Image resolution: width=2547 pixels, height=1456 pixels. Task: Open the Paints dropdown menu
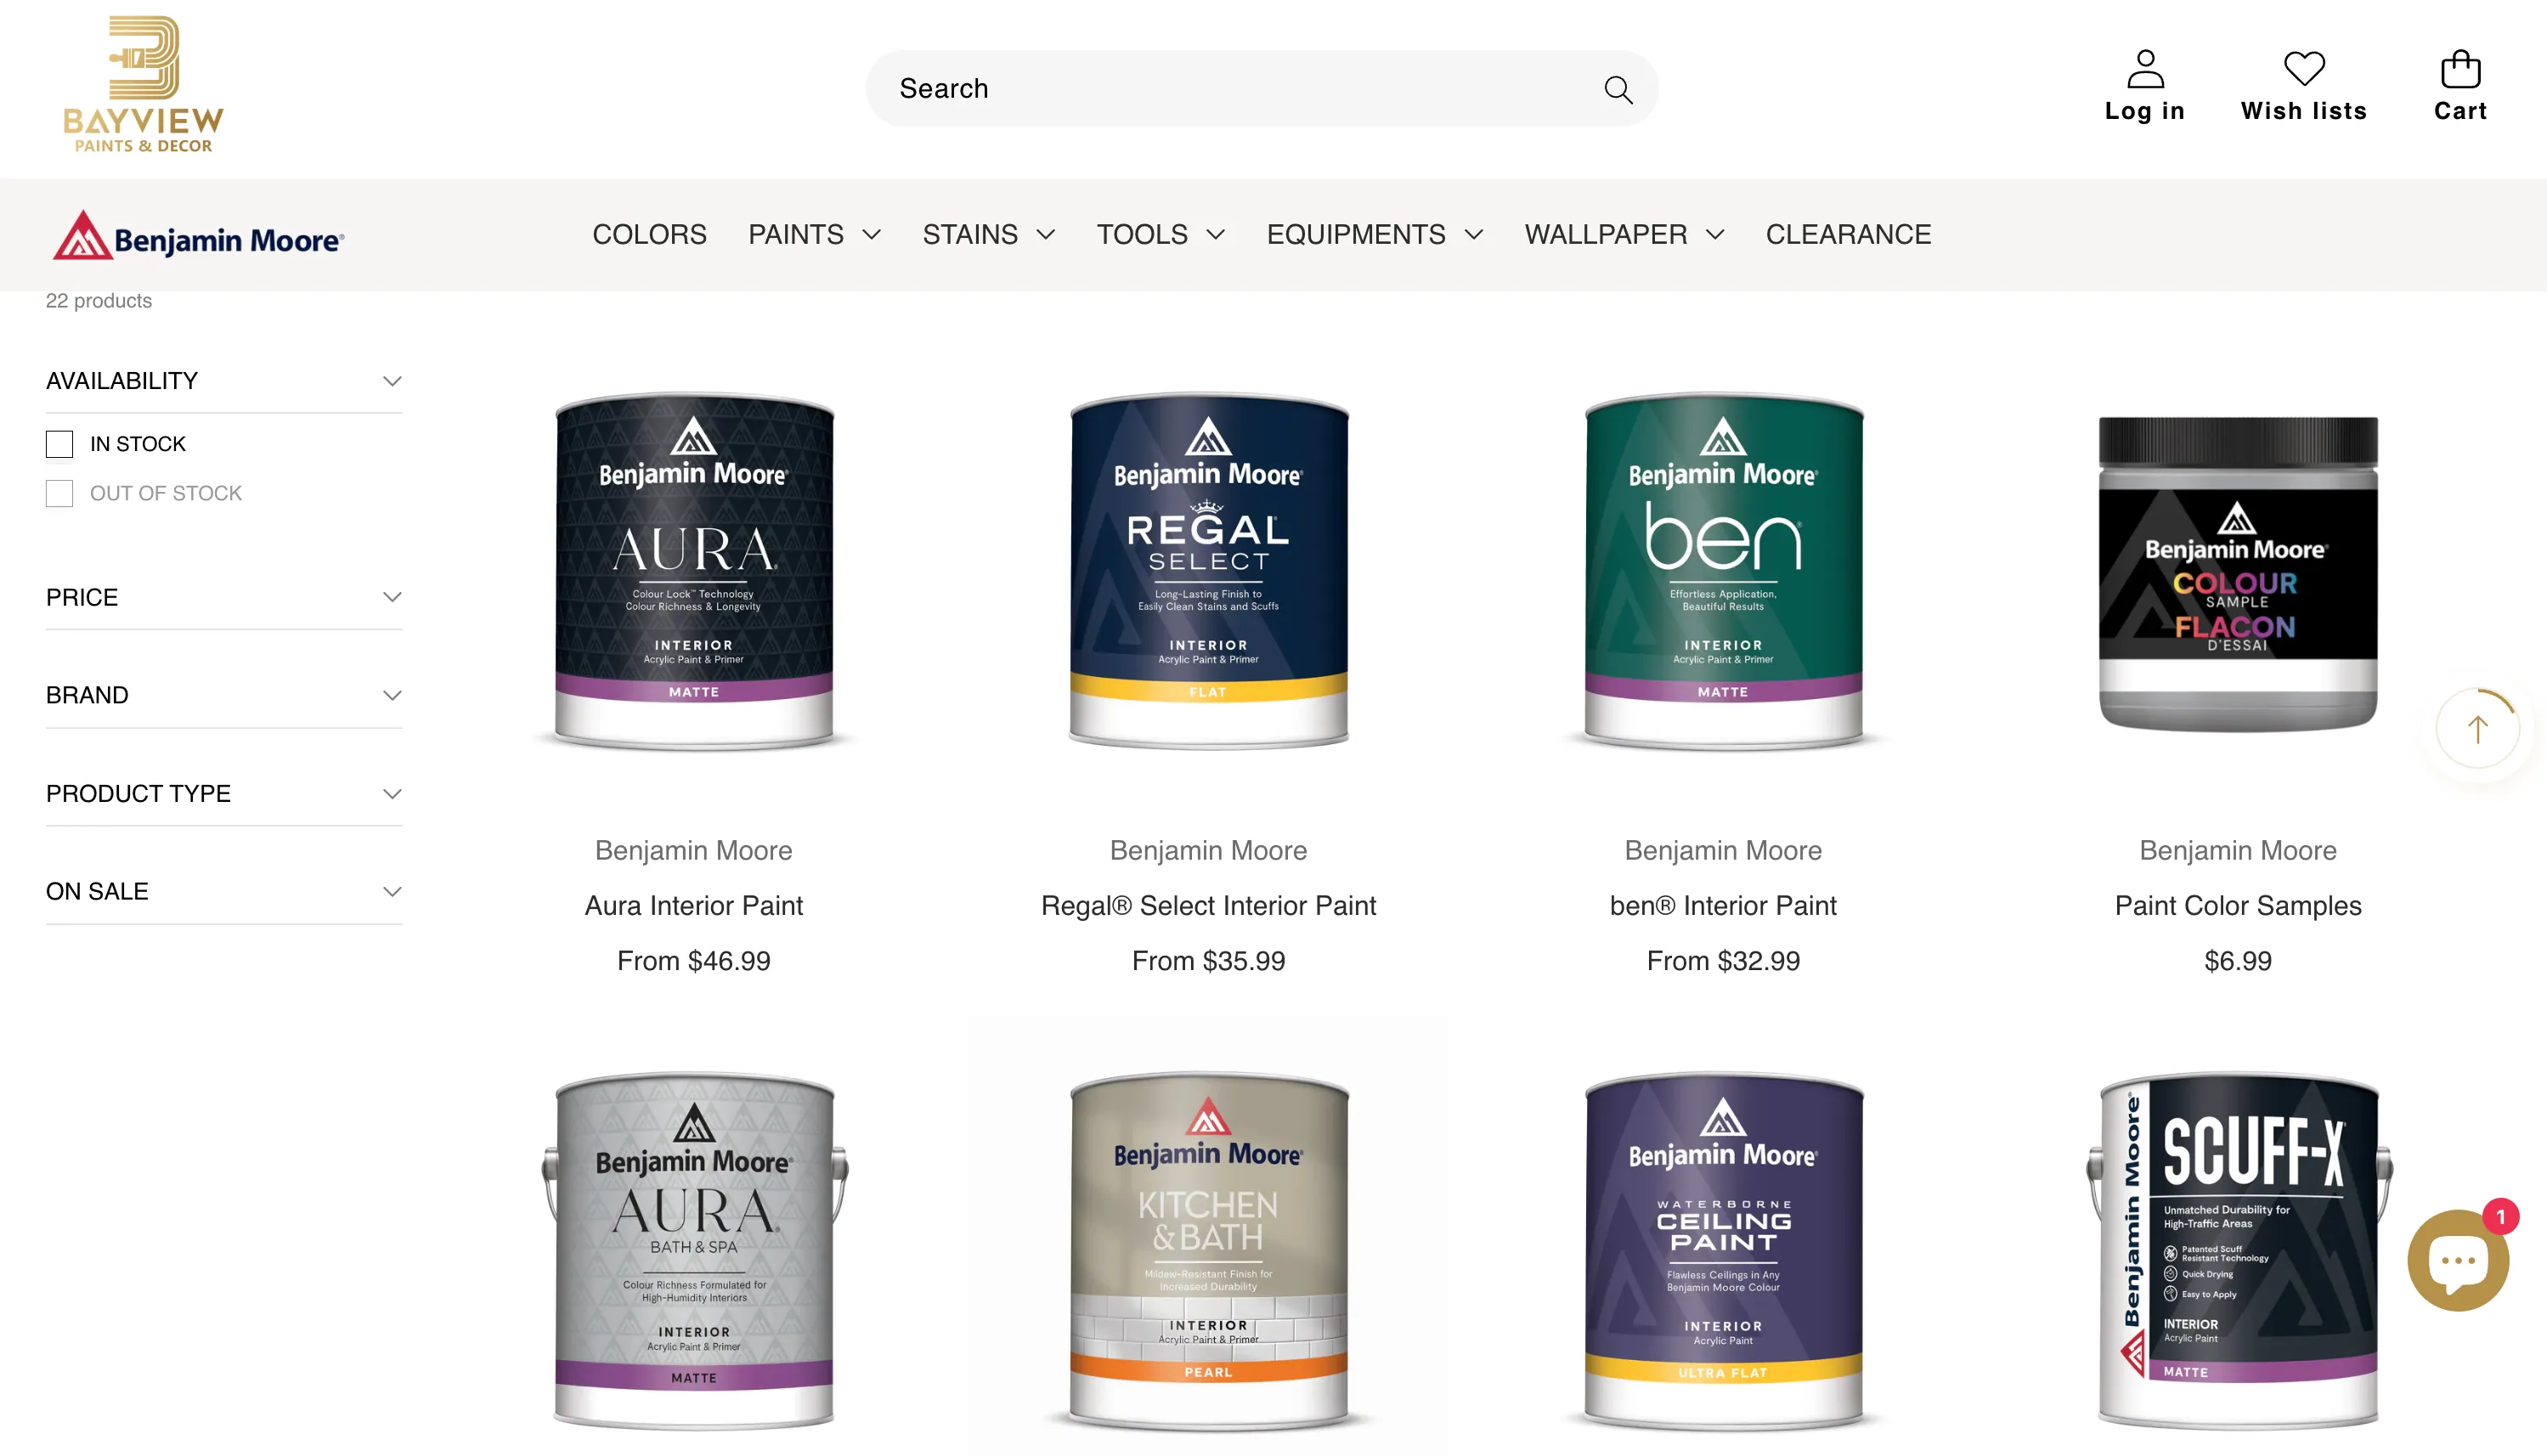[x=815, y=234]
